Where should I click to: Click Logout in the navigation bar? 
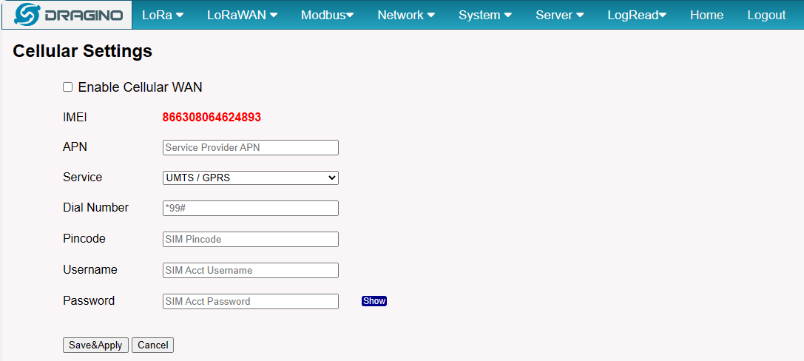tap(766, 15)
